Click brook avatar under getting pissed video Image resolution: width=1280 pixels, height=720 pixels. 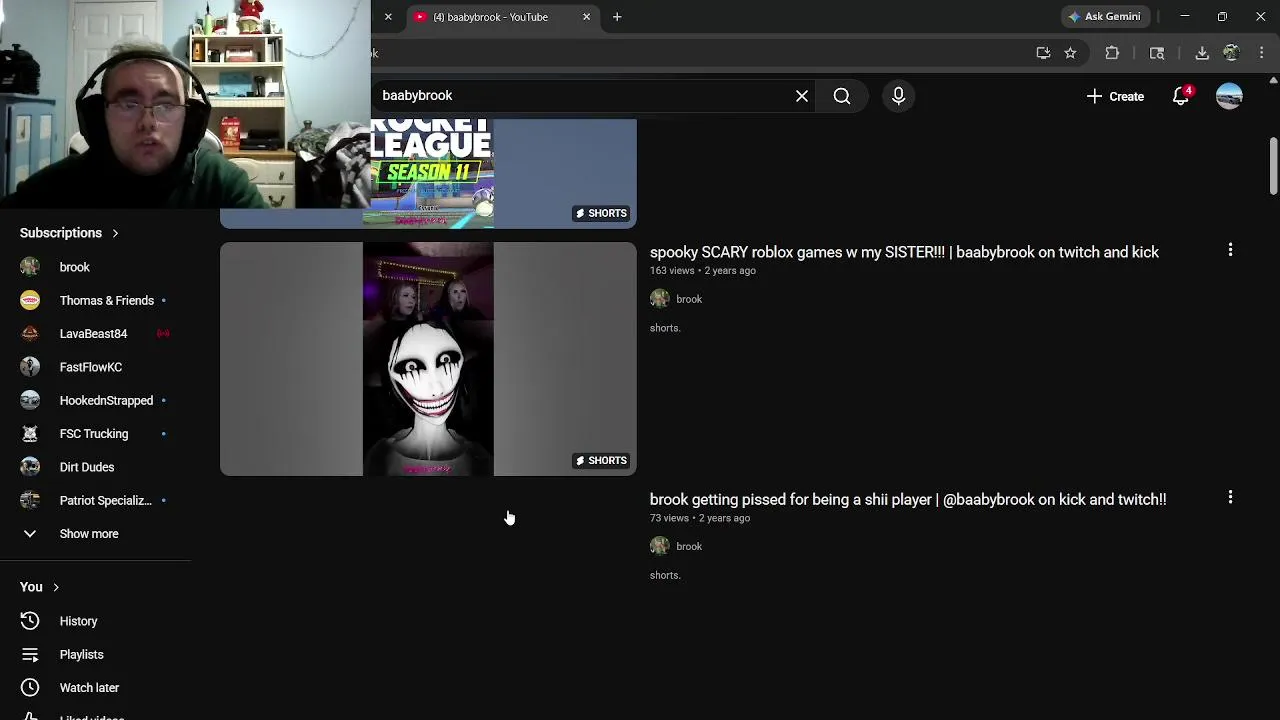pyautogui.click(x=660, y=546)
